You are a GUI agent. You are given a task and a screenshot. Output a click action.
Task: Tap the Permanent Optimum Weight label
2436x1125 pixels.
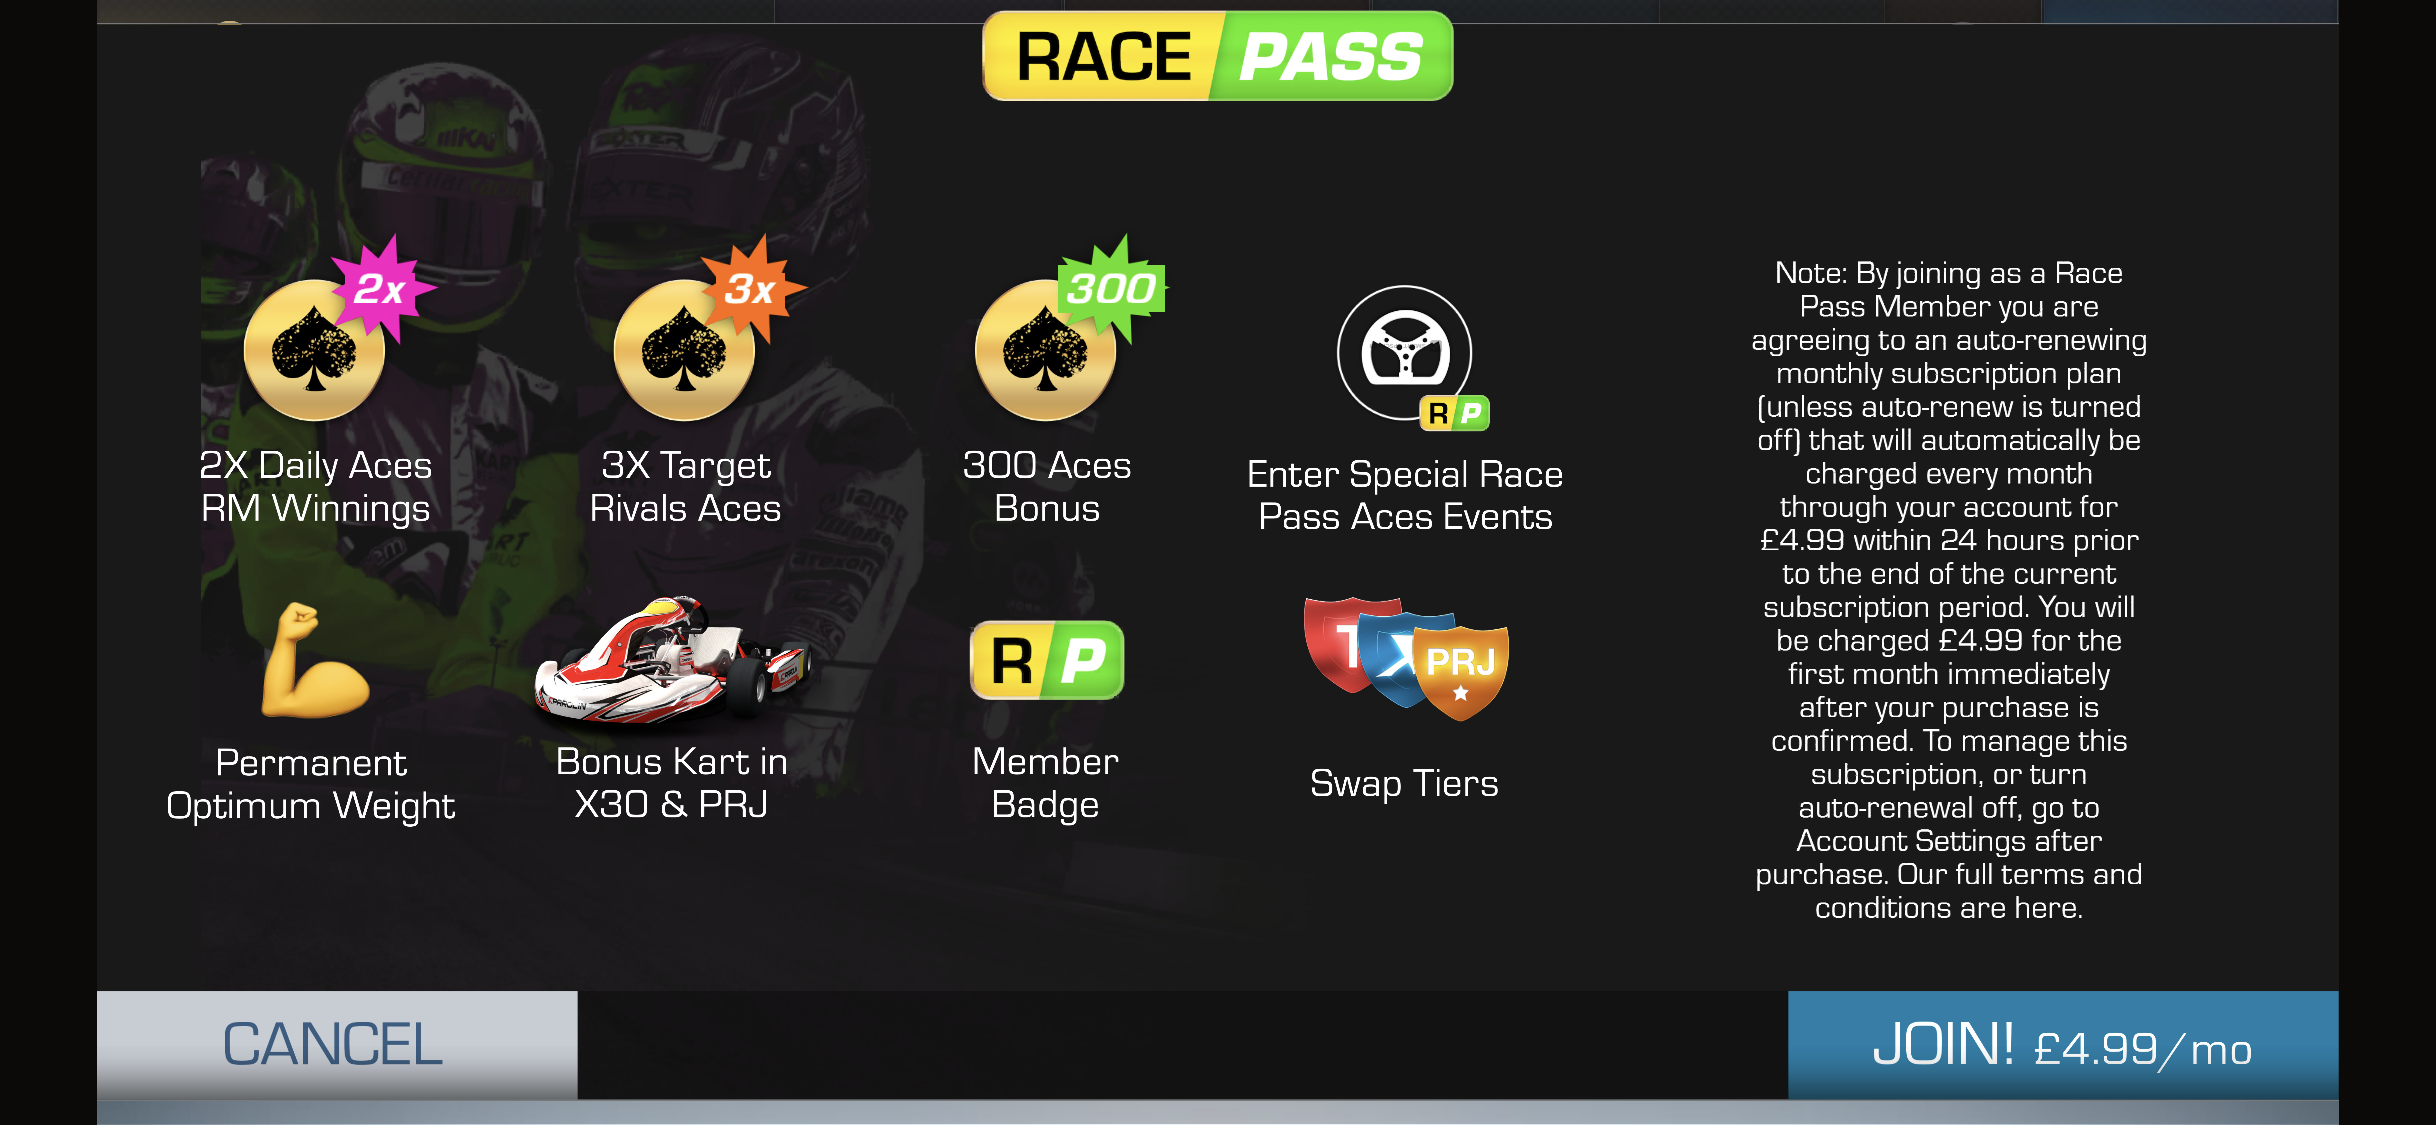coord(311,784)
